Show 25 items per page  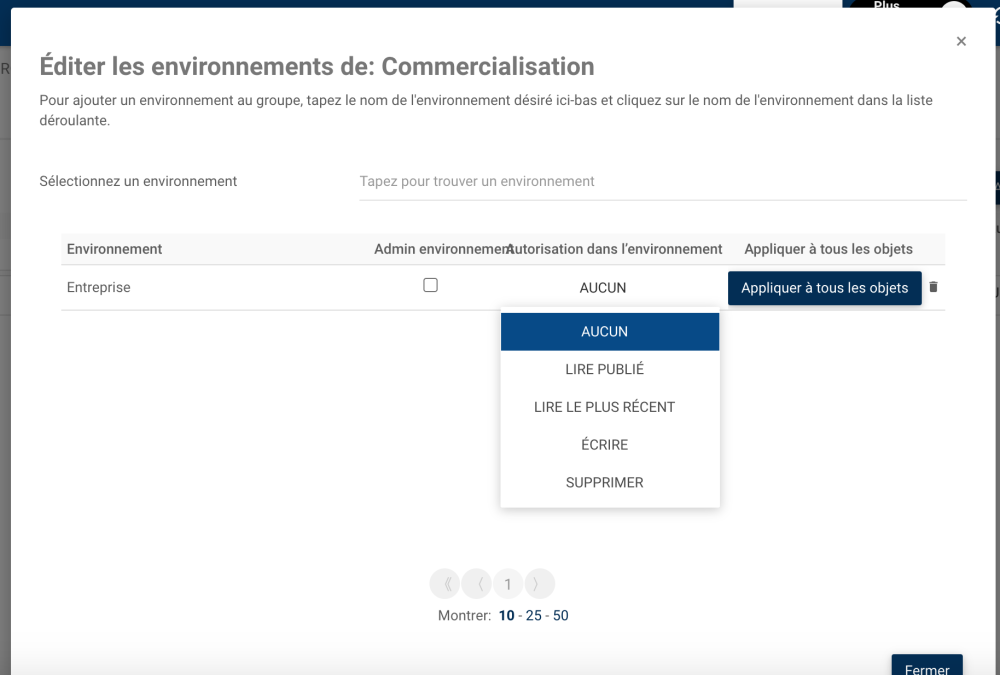pos(533,616)
